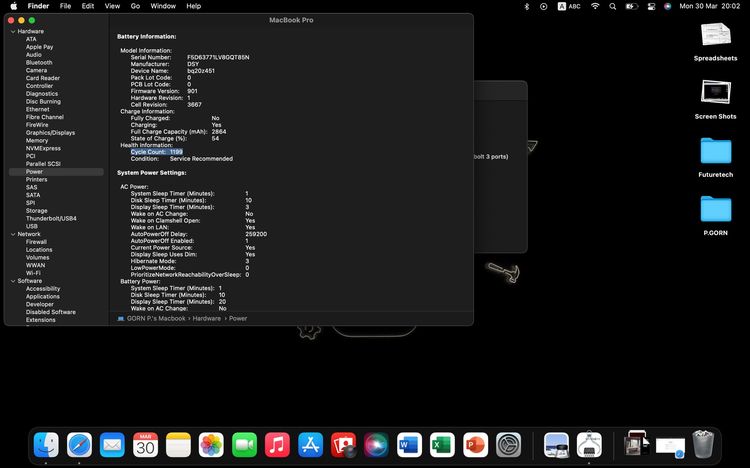Click the Wi-Fi status icon

[595, 6]
